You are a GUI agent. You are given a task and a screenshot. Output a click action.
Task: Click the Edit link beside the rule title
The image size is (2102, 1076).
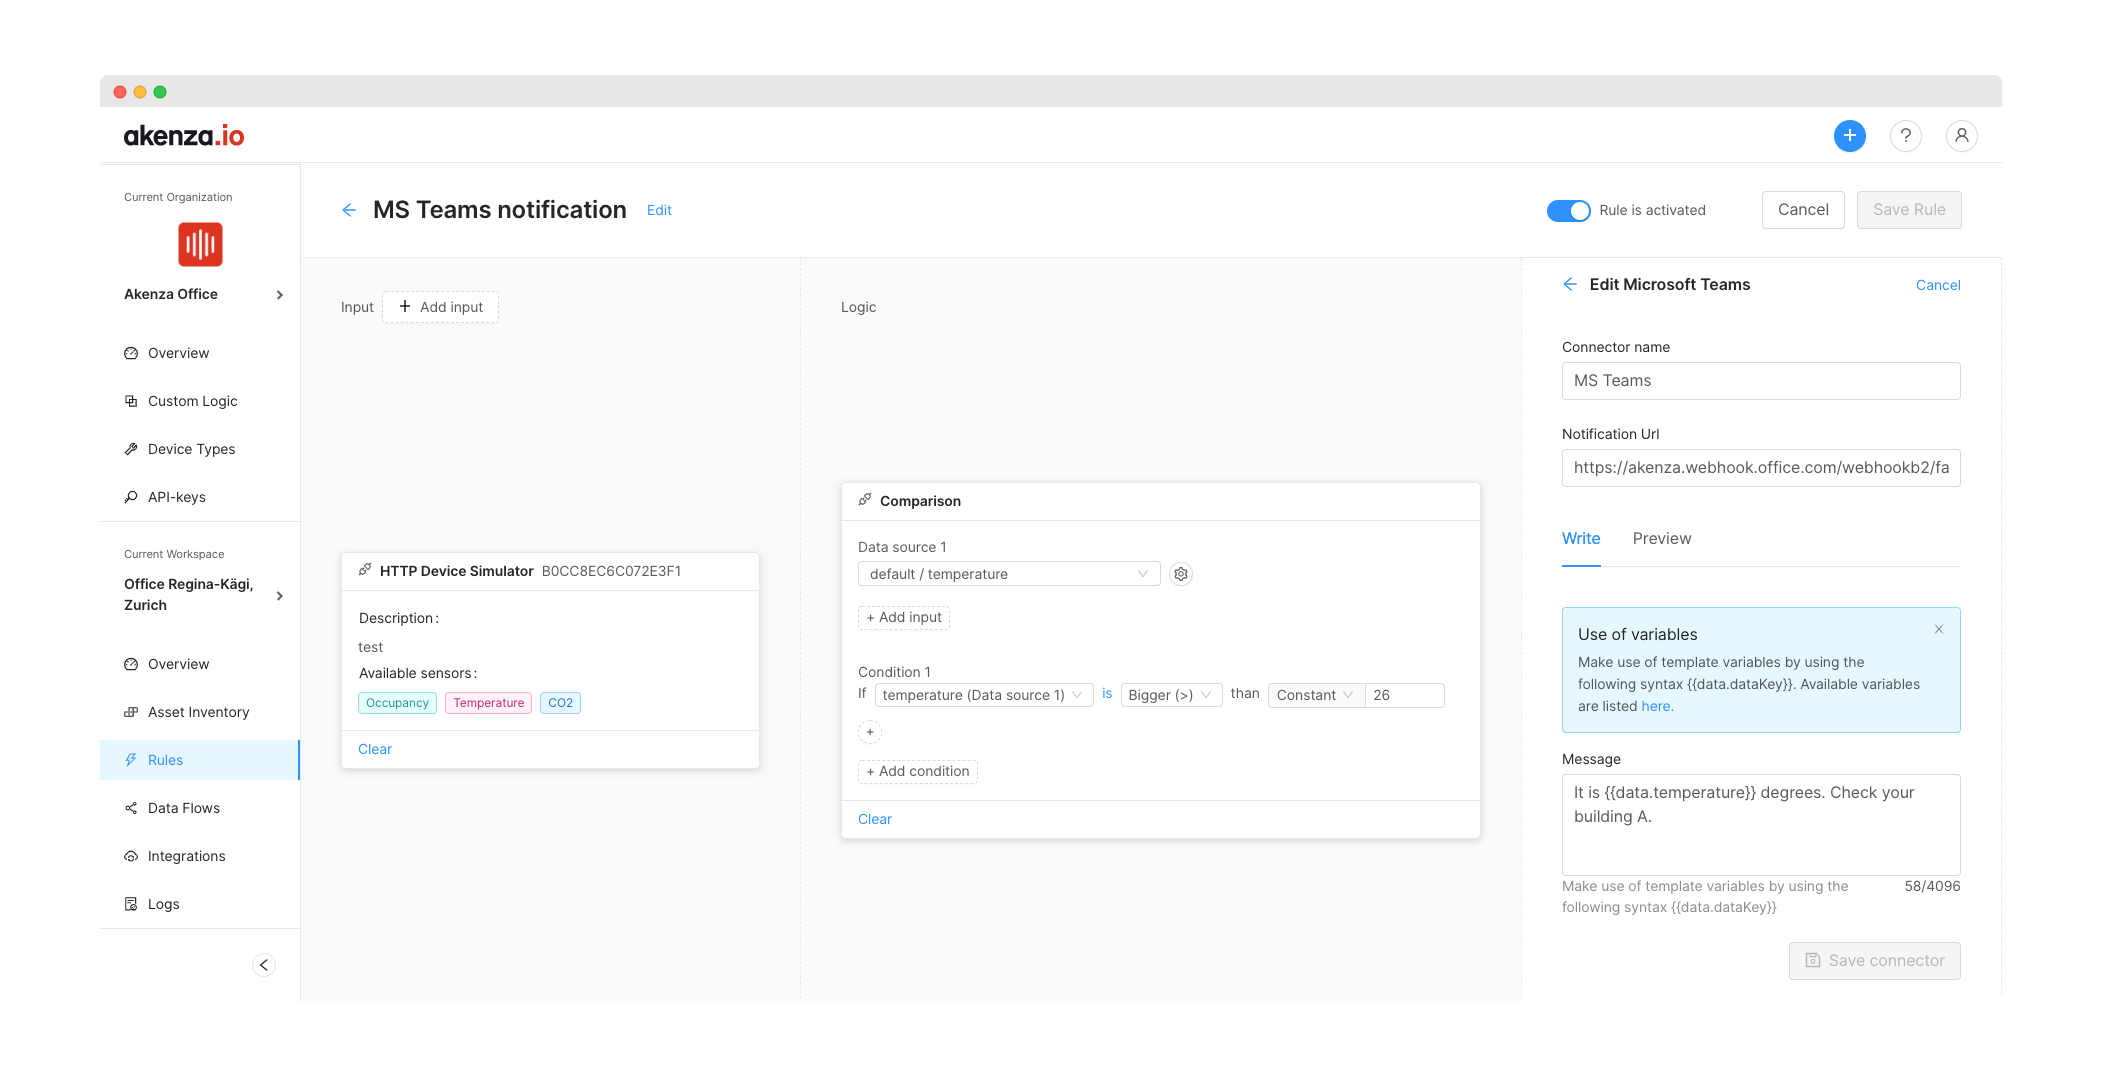[659, 210]
